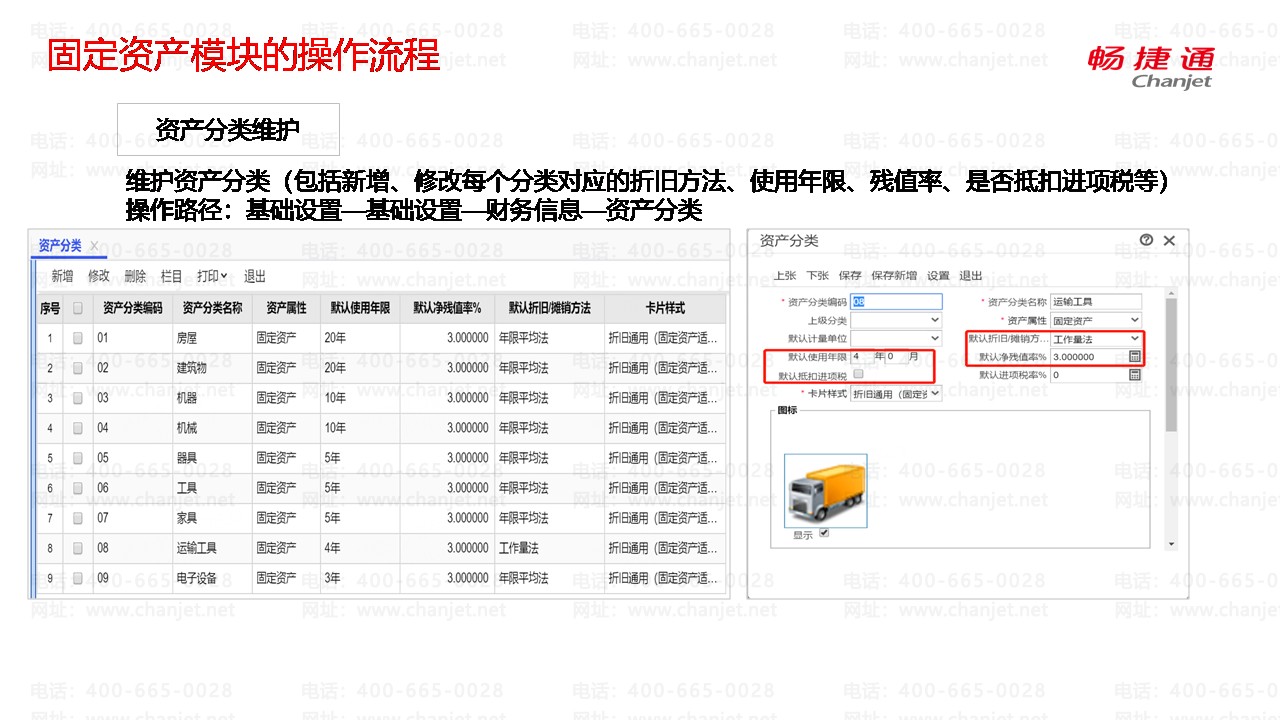This screenshot has height=720, width=1280.
Task: Open 设置 in the dialog toolbar
Action: pos(938,276)
